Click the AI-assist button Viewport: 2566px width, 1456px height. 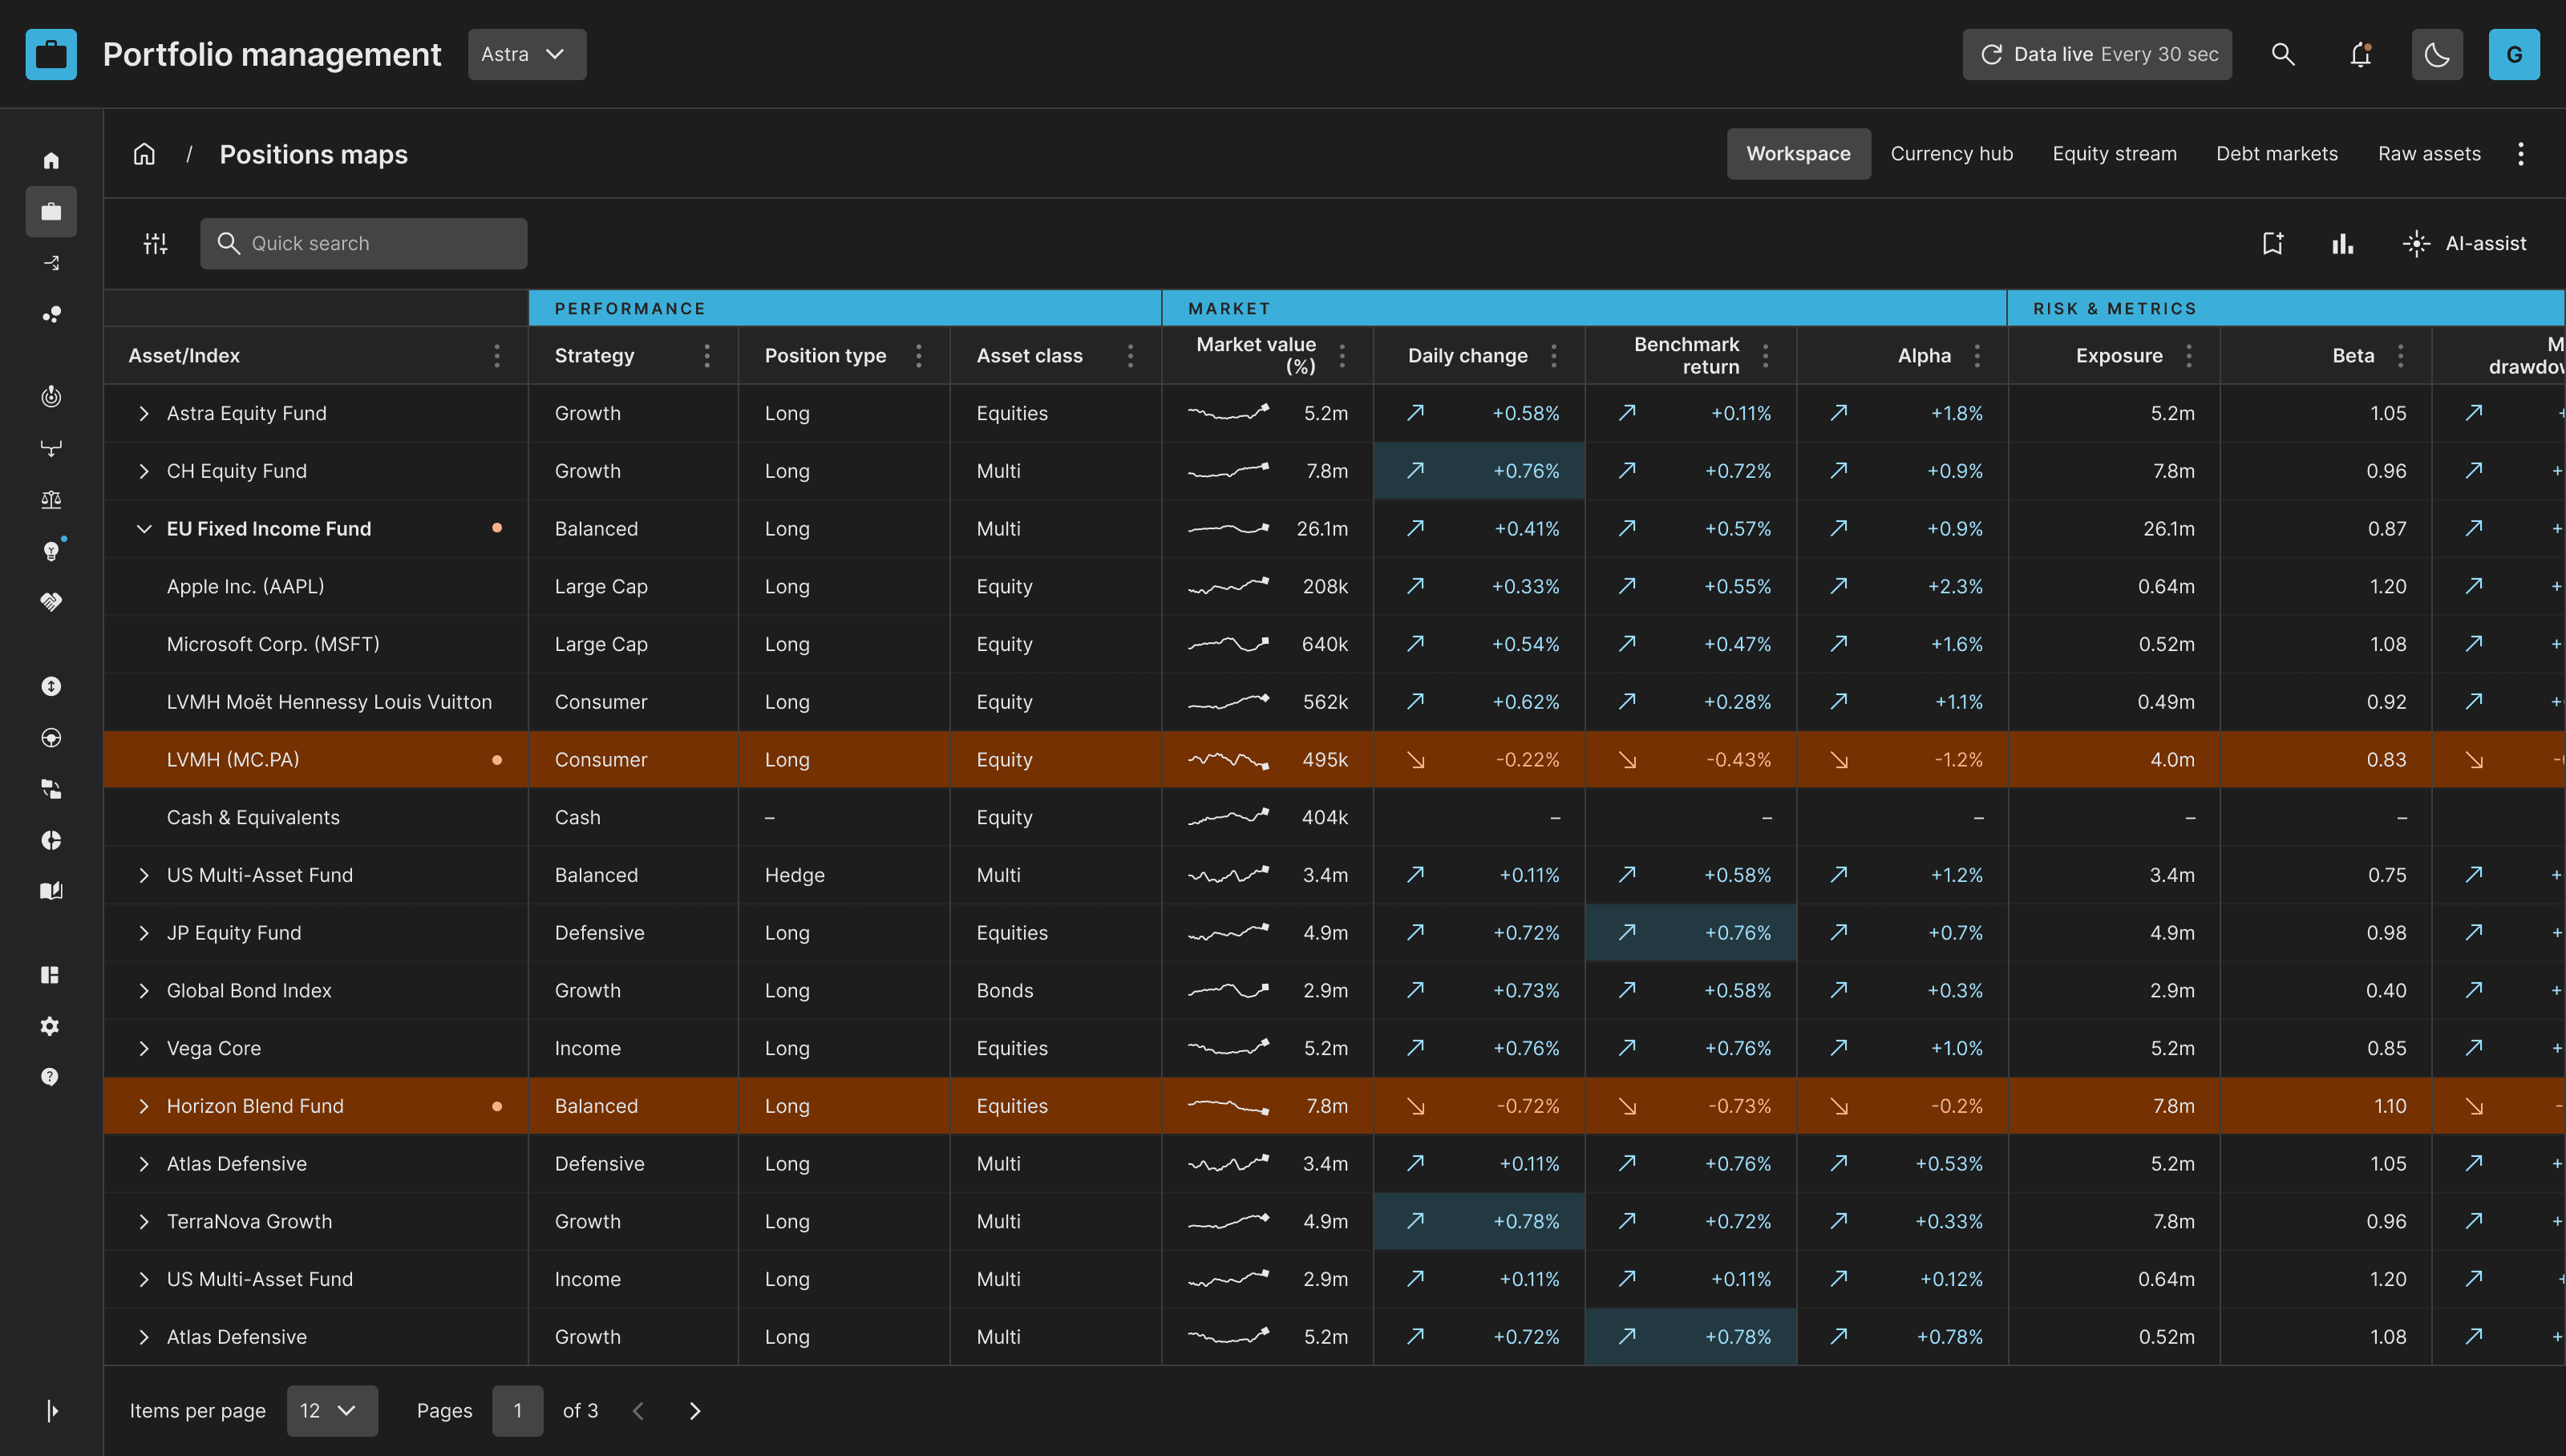click(2464, 243)
